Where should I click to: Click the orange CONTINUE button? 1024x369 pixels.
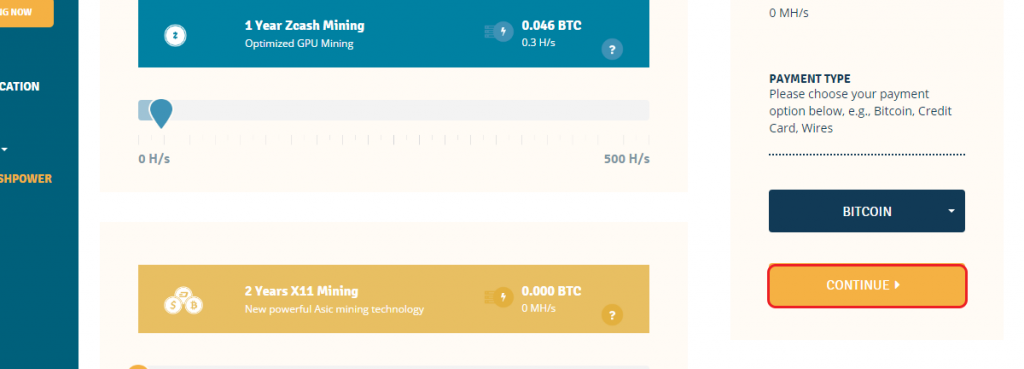pyautogui.click(x=867, y=285)
